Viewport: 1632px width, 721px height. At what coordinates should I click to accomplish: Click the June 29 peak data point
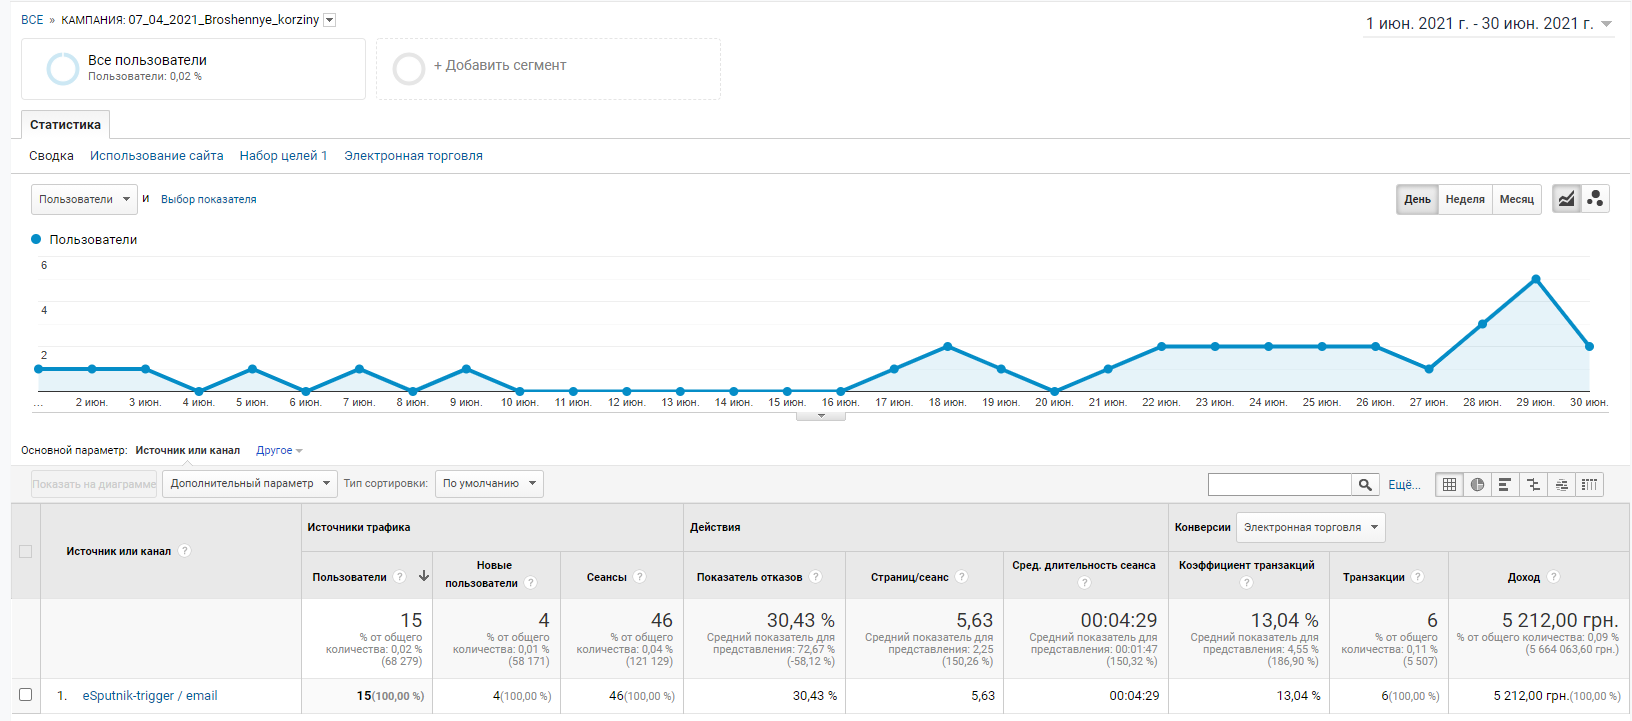pos(1535,279)
